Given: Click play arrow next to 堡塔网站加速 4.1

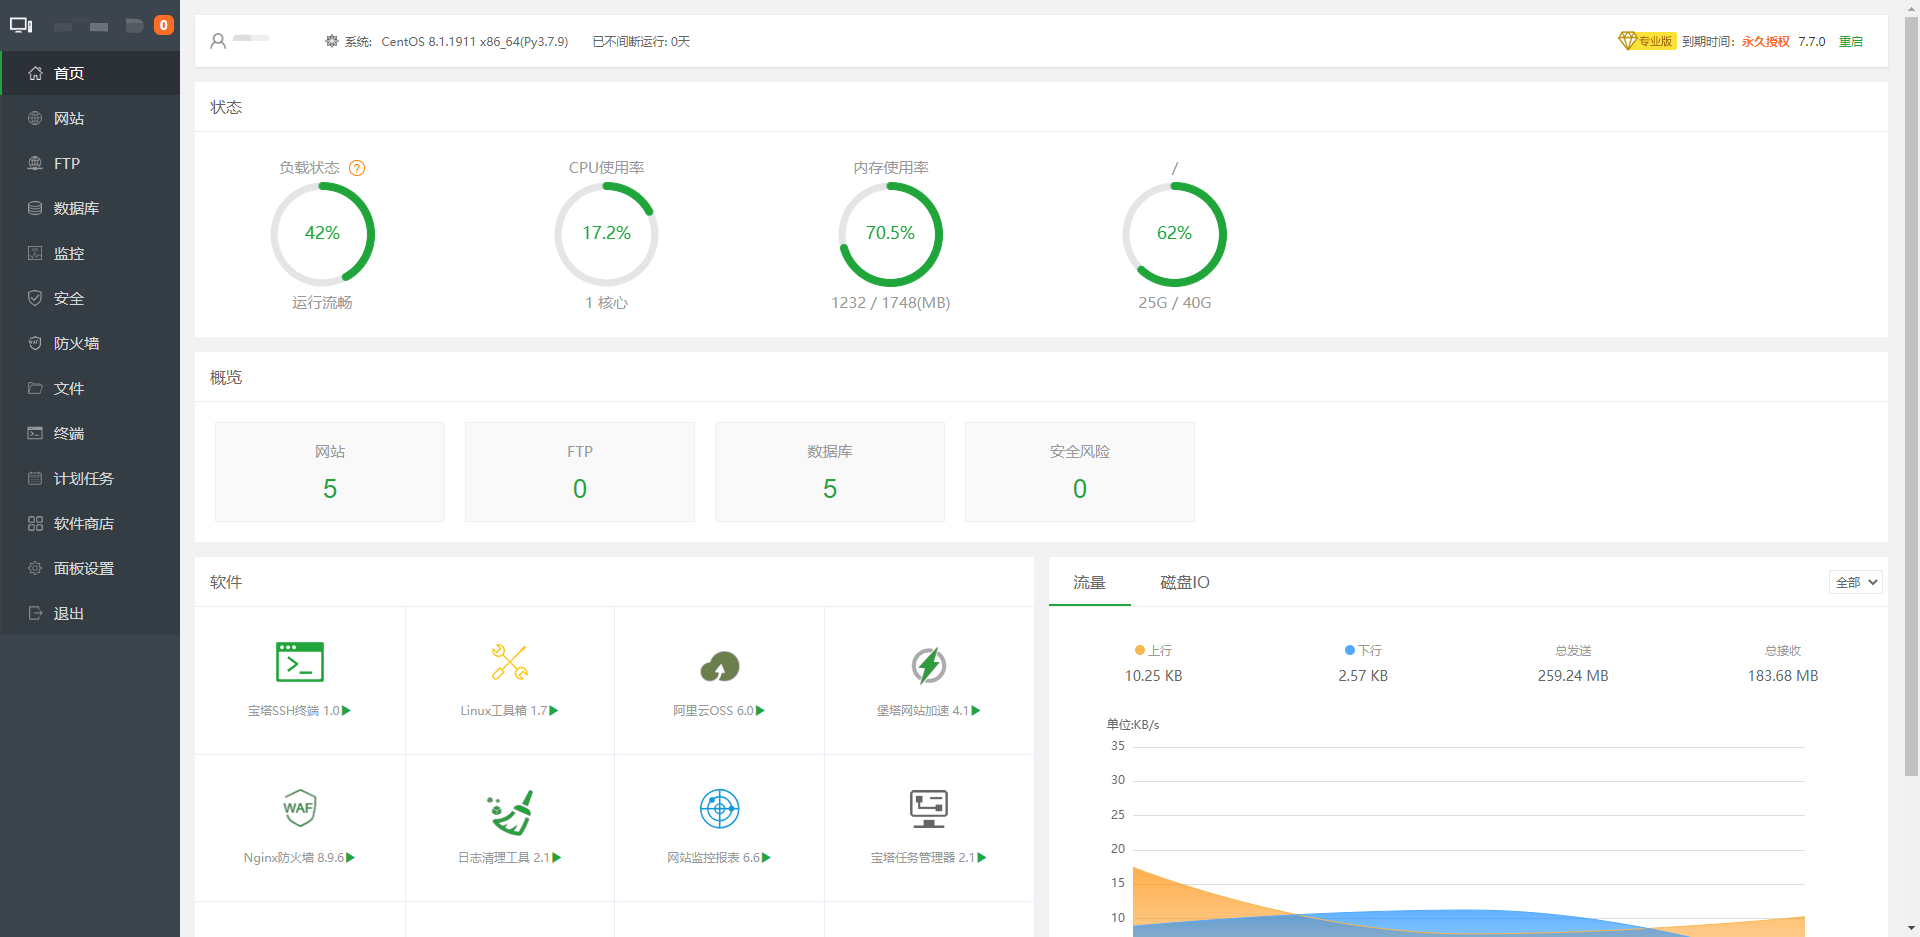Looking at the screenshot, I should (976, 710).
